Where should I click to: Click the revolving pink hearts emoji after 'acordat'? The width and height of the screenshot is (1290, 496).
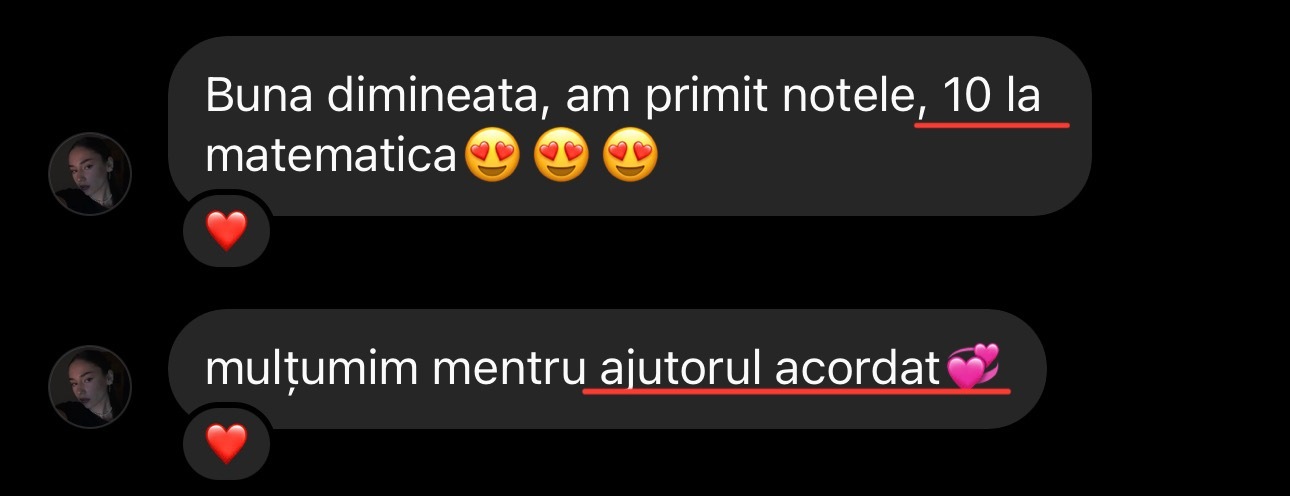[972, 367]
